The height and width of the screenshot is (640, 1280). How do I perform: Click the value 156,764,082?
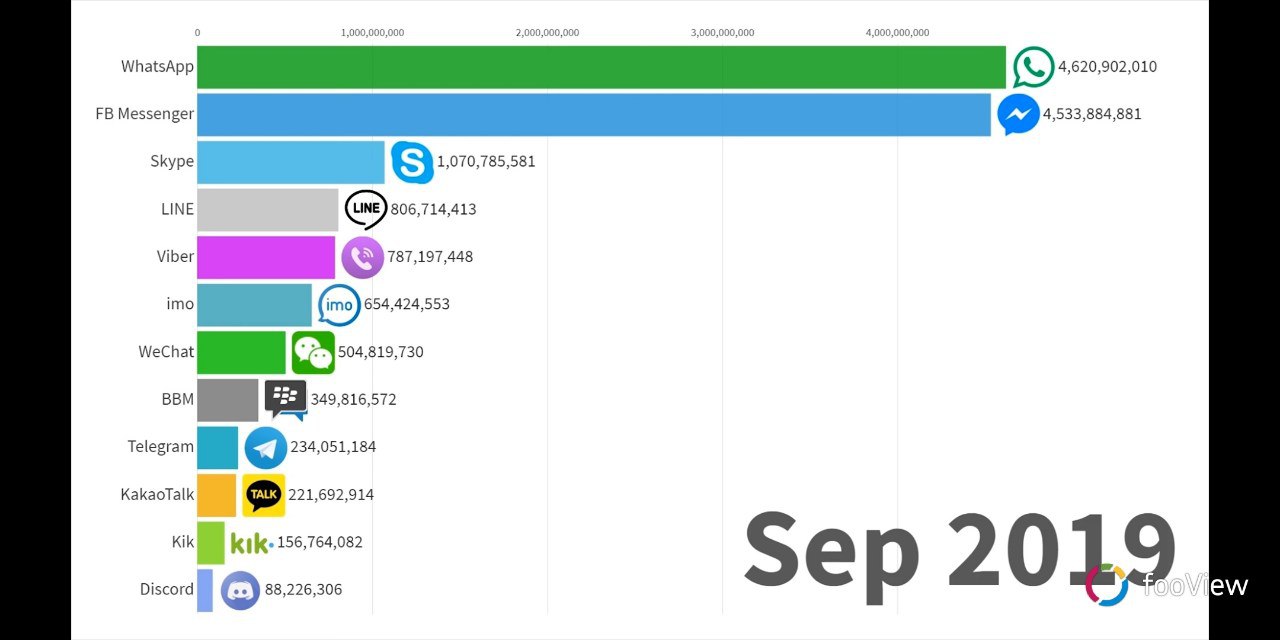[320, 543]
